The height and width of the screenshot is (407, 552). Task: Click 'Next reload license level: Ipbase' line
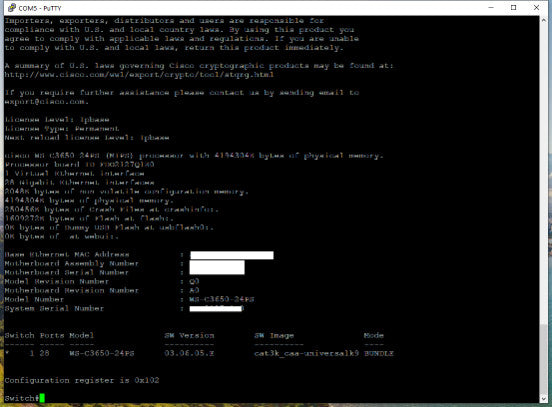point(87,138)
